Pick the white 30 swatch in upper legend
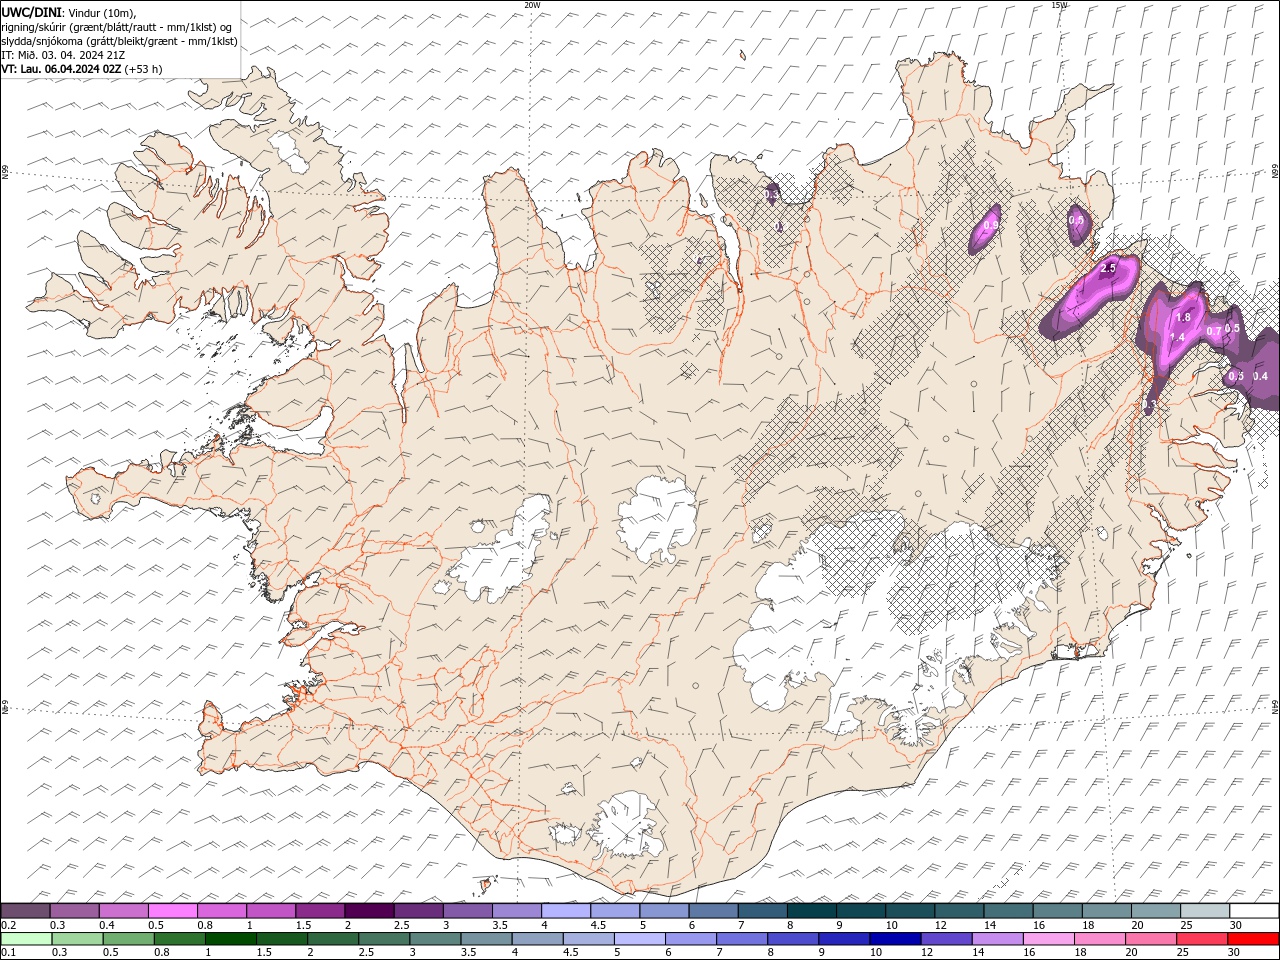This screenshot has width=1280, height=960. tap(1254, 911)
